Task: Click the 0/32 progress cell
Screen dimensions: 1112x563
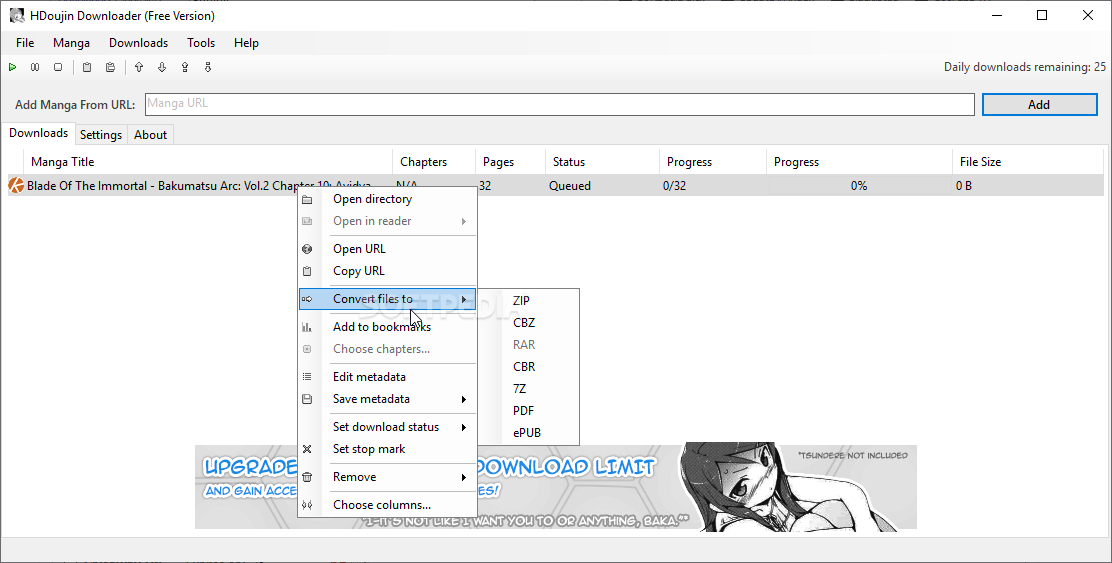Action: pyautogui.click(x=713, y=186)
